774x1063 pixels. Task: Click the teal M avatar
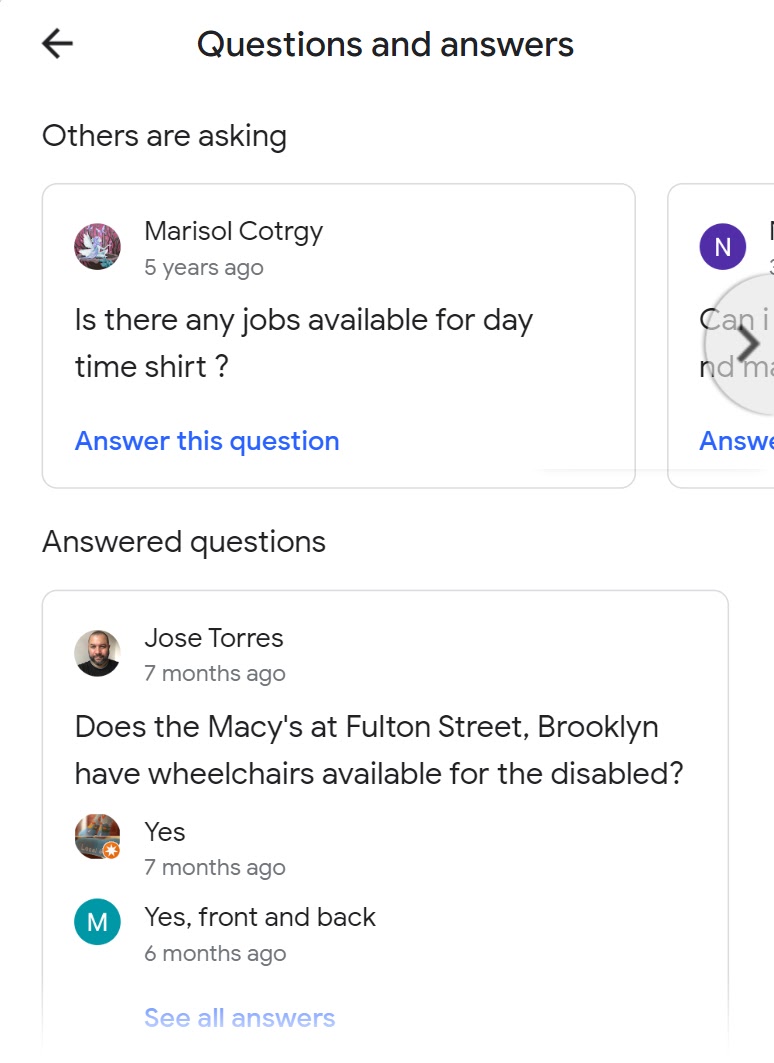tap(98, 922)
